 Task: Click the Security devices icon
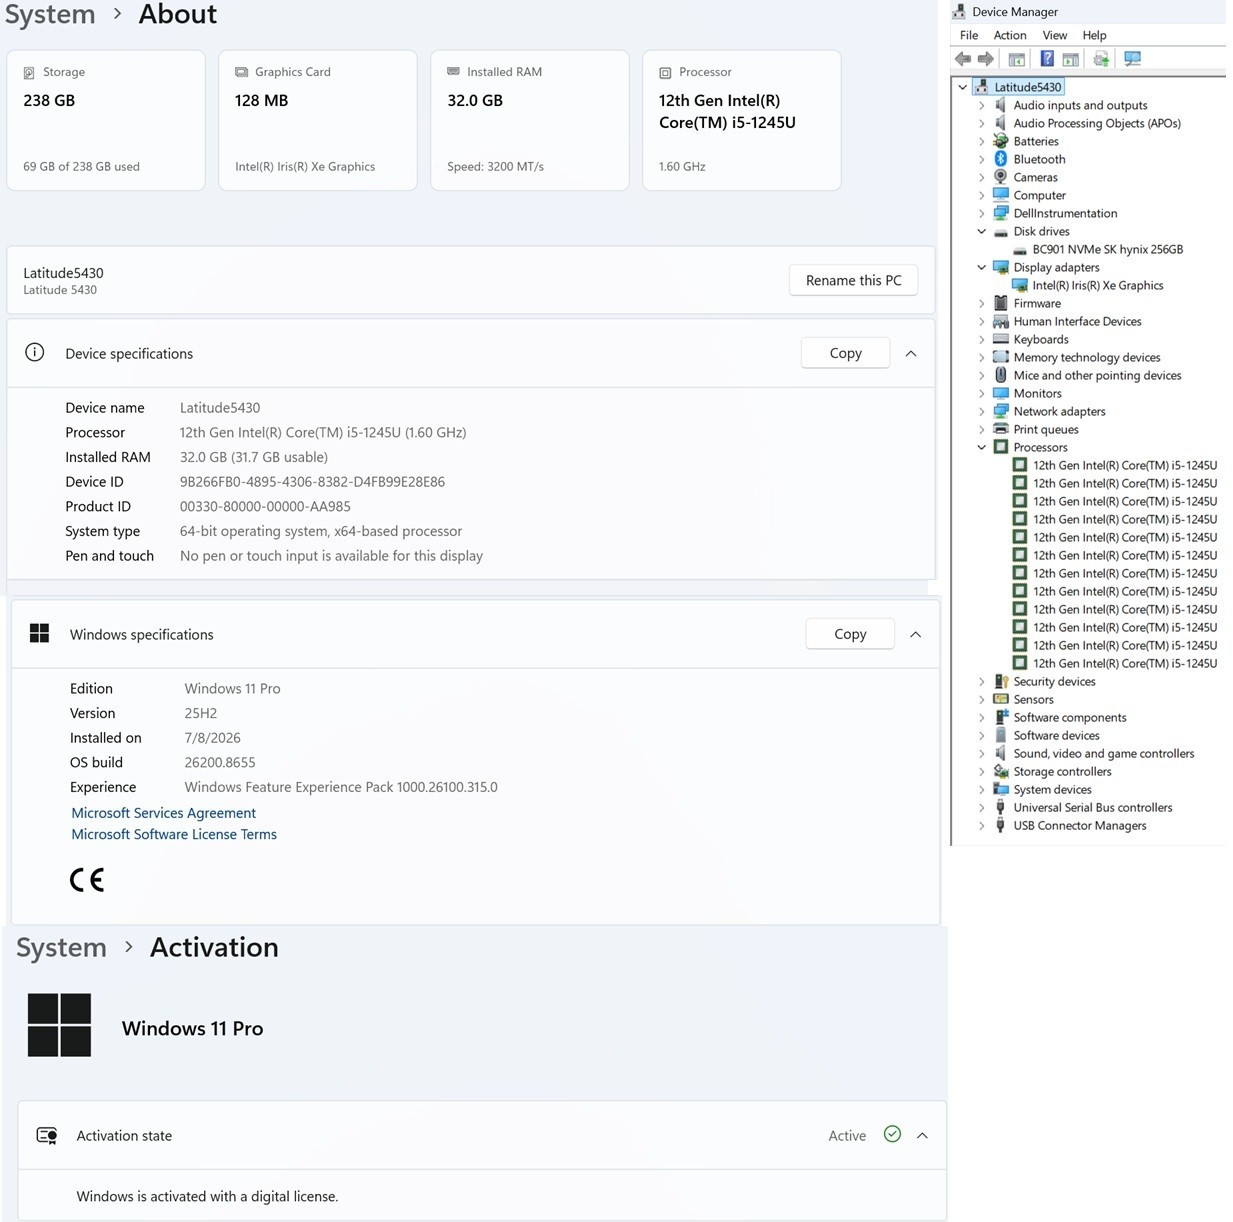(1000, 681)
